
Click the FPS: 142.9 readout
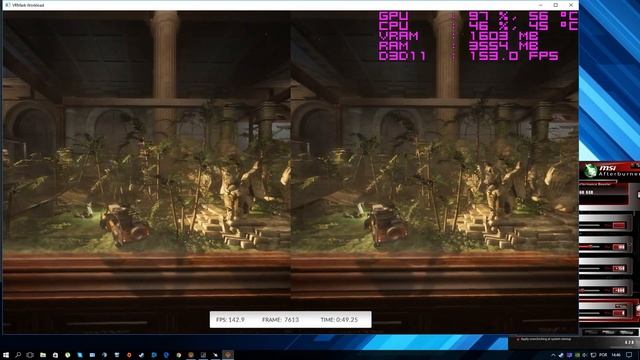click(x=230, y=320)
